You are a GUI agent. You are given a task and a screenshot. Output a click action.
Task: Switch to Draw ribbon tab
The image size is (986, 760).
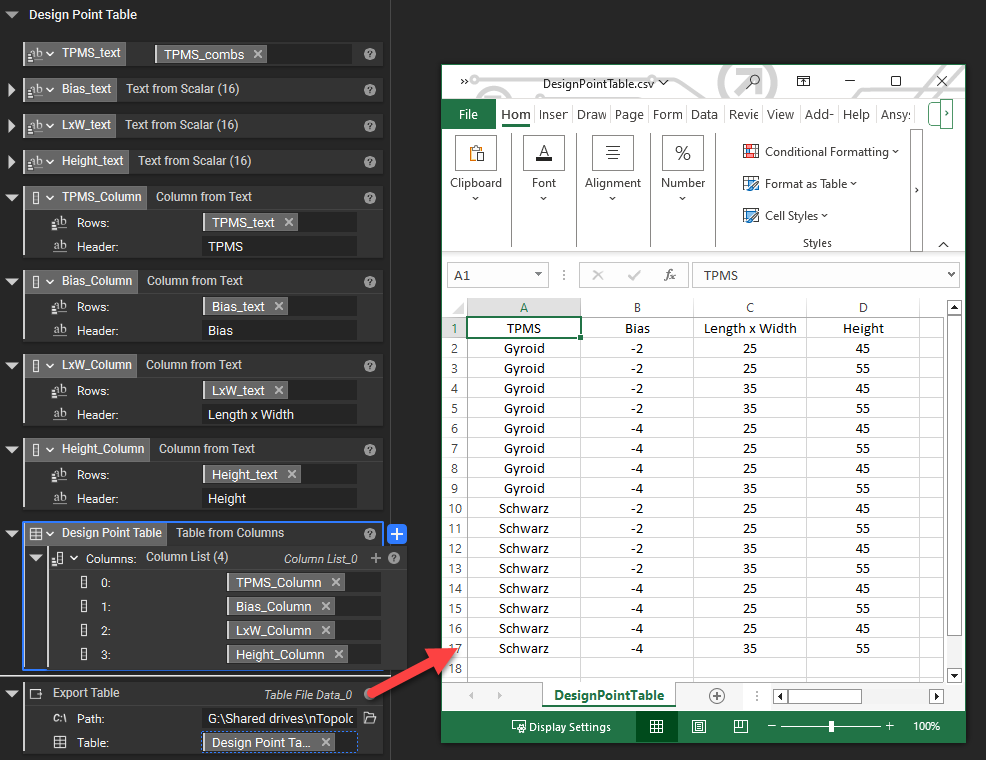592,114
